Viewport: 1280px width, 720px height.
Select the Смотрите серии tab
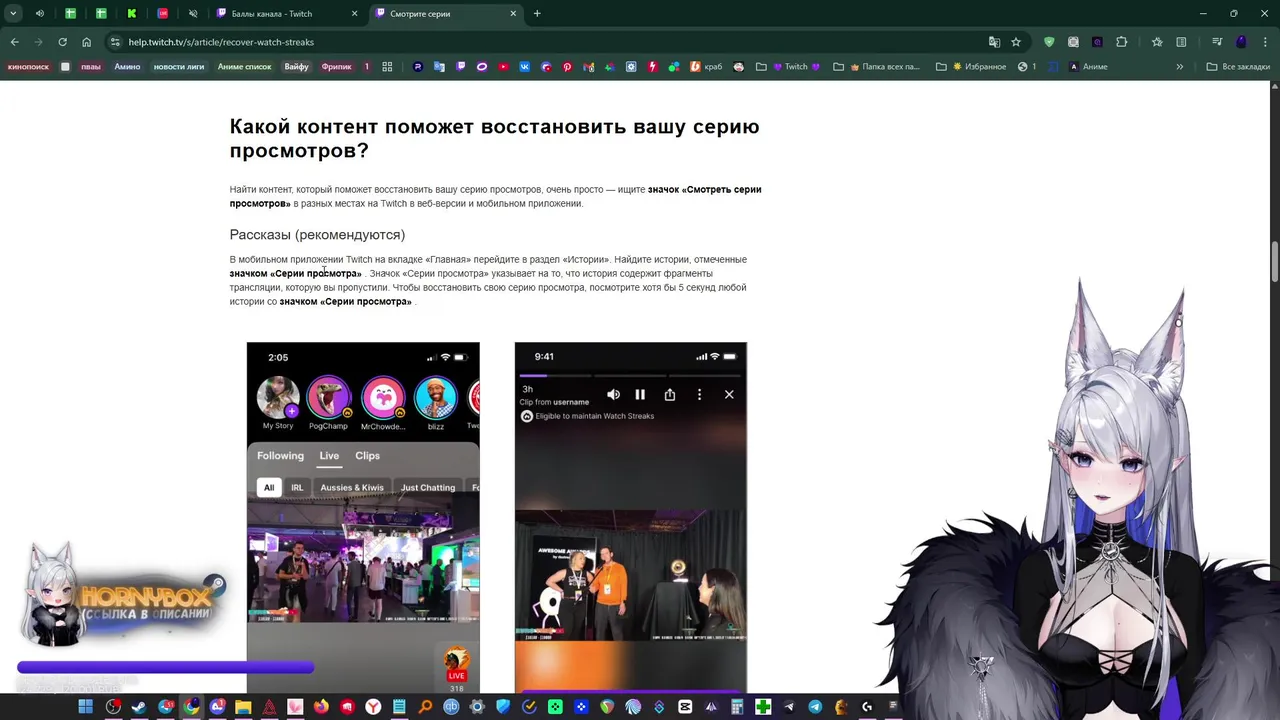(x=445, y=14)
